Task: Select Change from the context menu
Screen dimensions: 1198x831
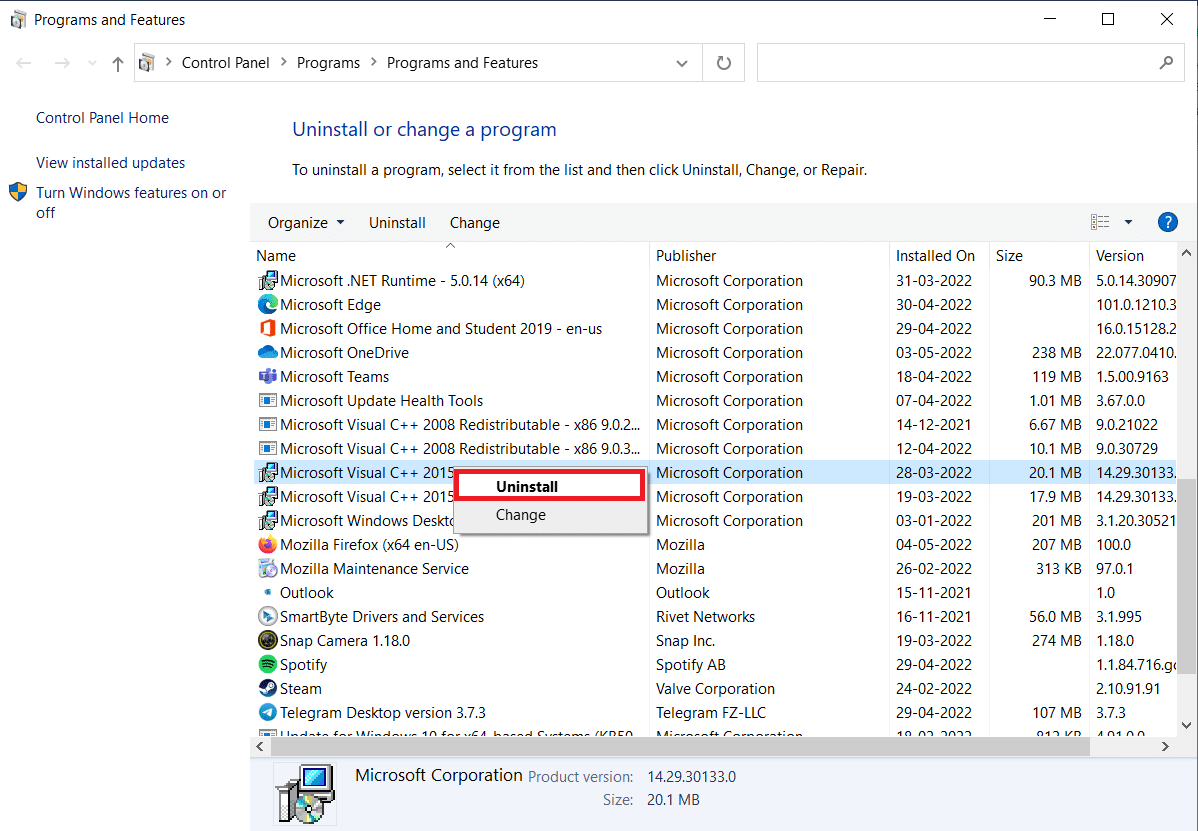Action: [549, 515]
